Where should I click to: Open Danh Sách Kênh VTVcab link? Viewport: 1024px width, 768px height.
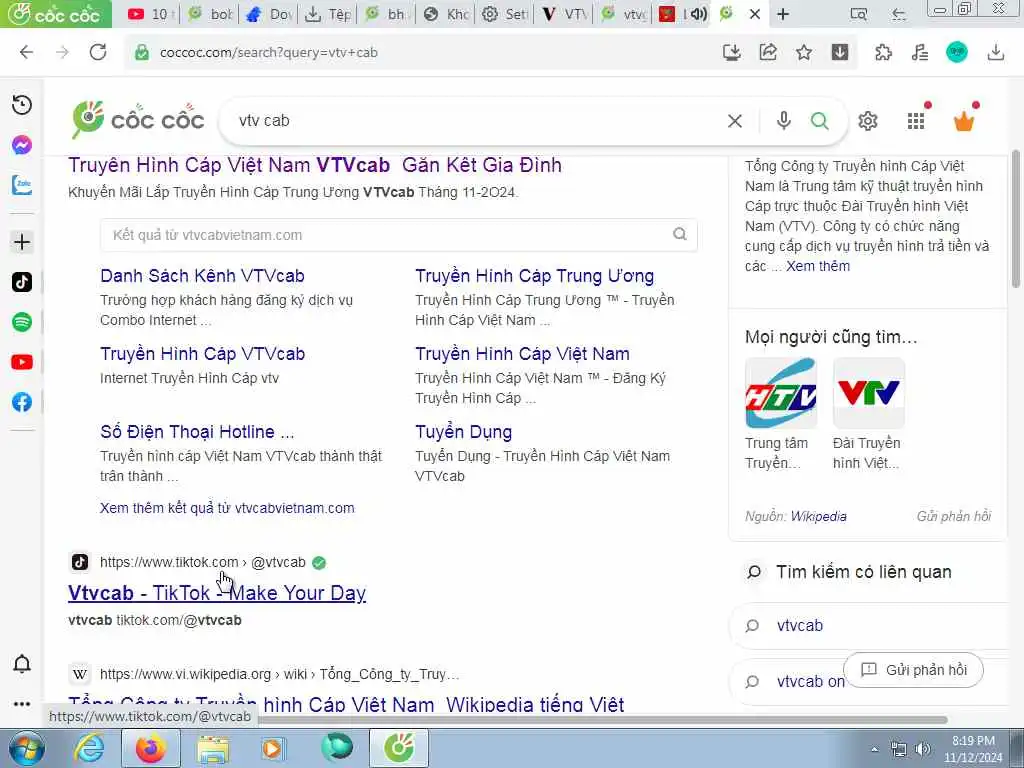tap(202, 276)
